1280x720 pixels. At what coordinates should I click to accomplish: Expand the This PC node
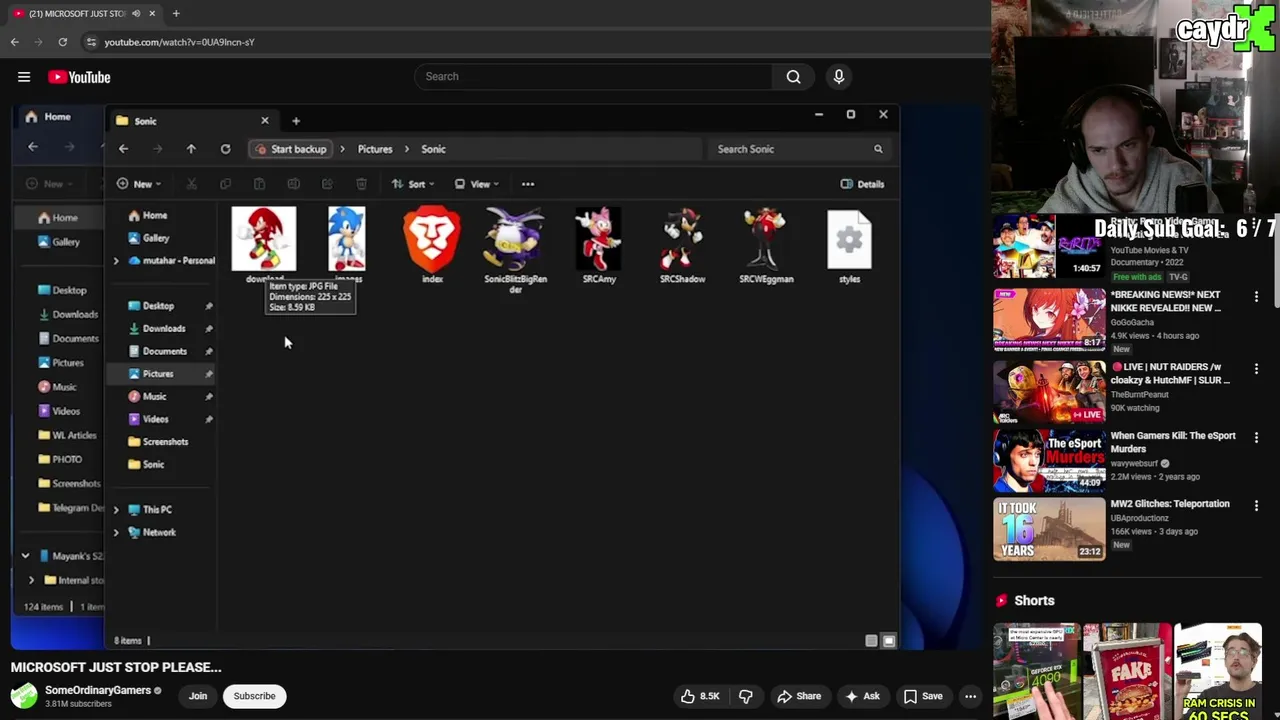[x=116, y=510]
